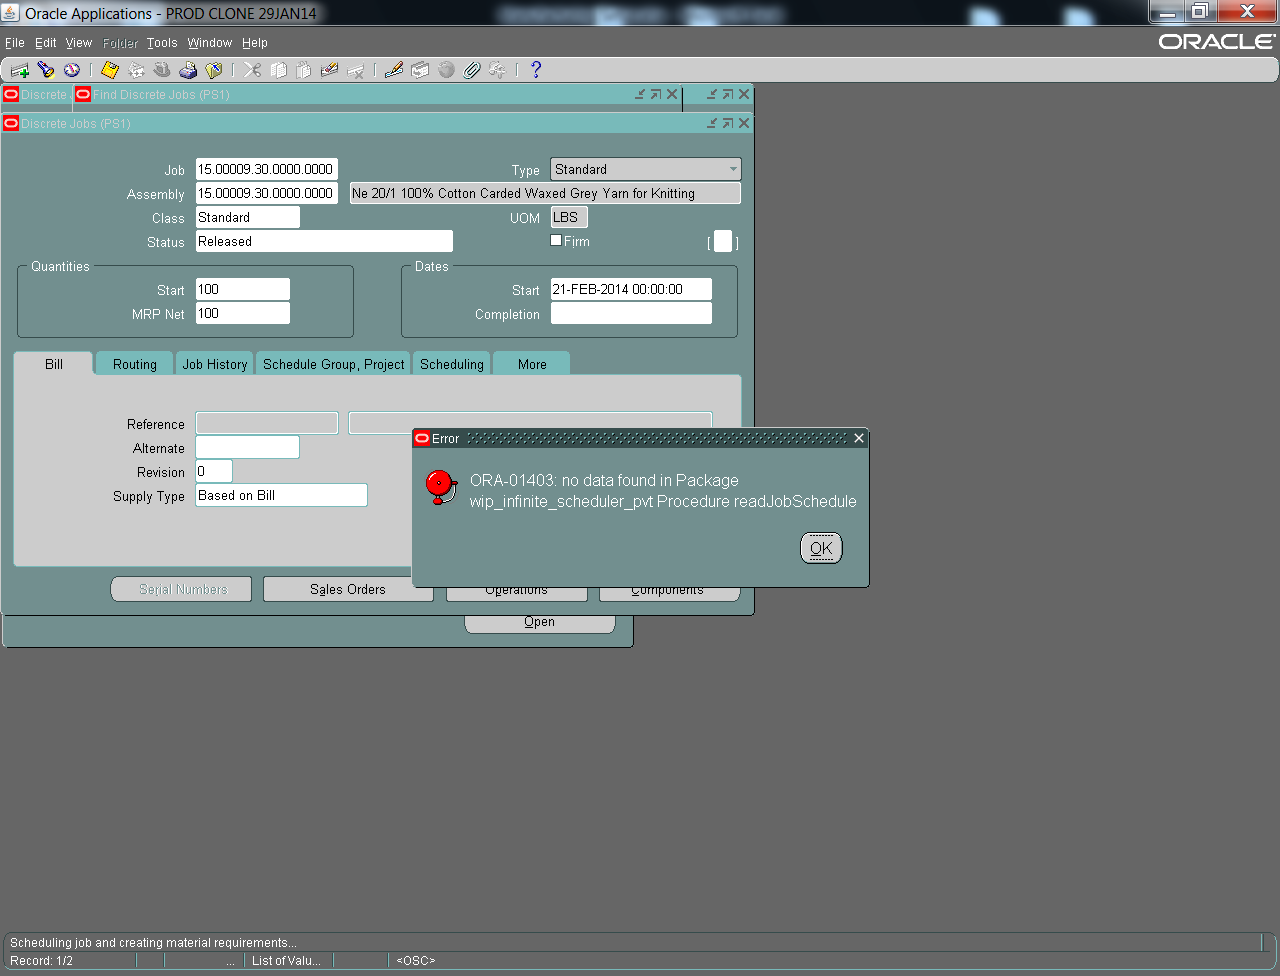
Task: Click the Components button
Action: click(668, 593)
